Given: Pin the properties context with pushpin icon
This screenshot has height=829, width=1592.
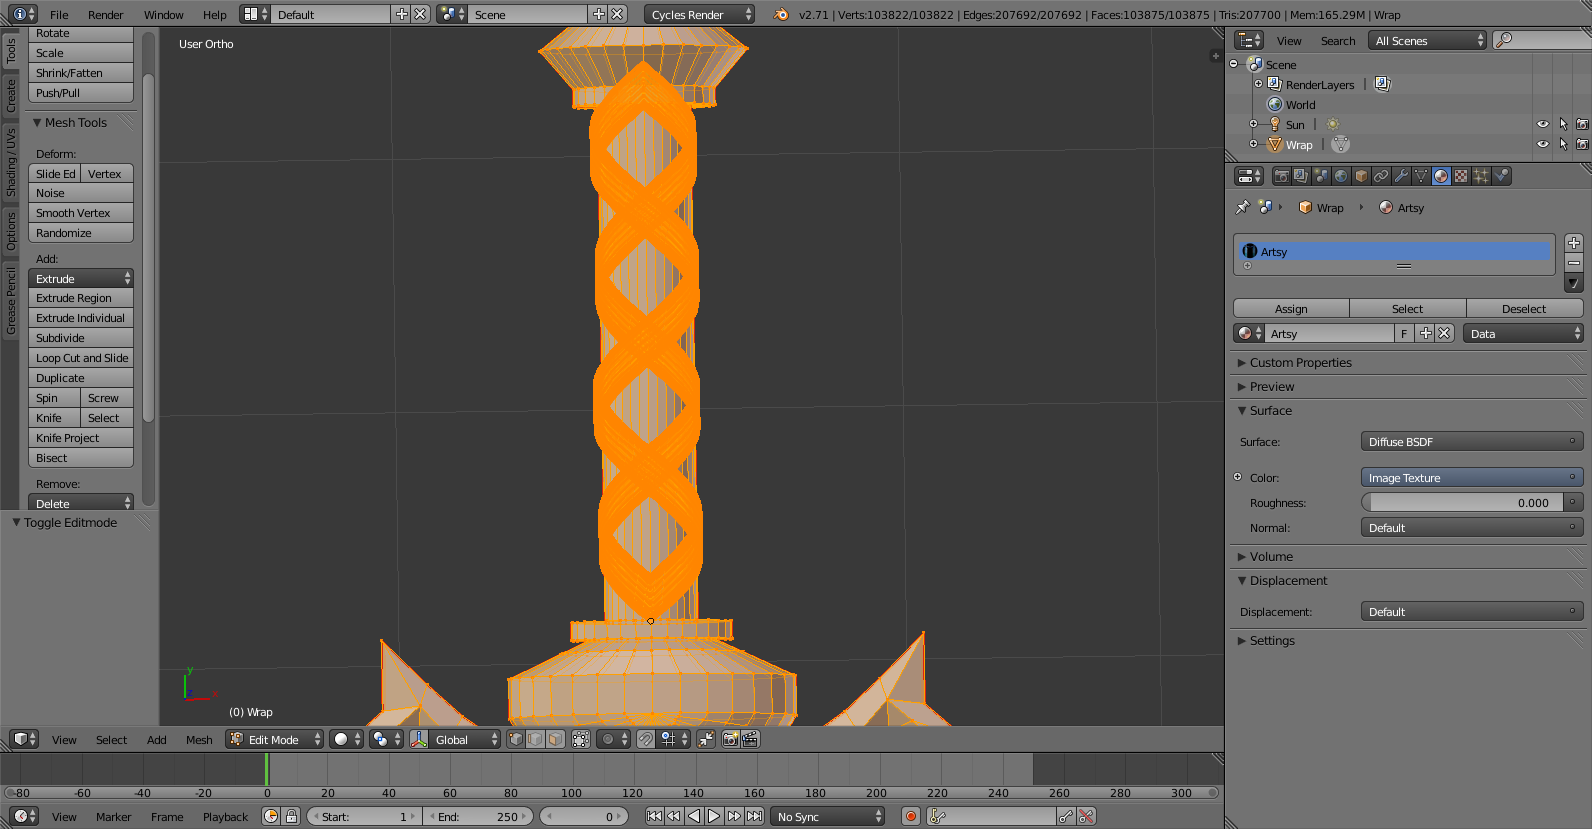Looking at the screenshot, I should 1243,207.
